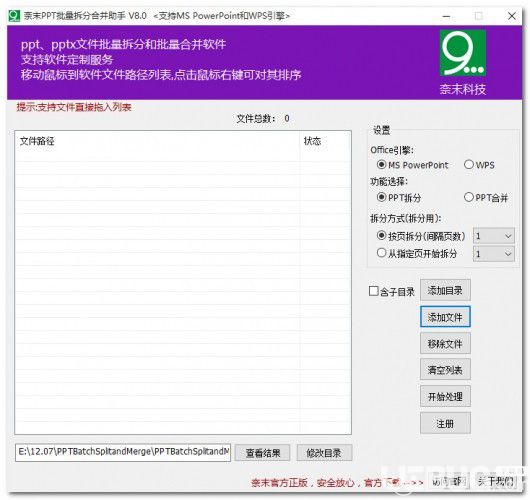Select the MS PowerPoint engine option
The image size is (530, 500).
coord(413,165)
